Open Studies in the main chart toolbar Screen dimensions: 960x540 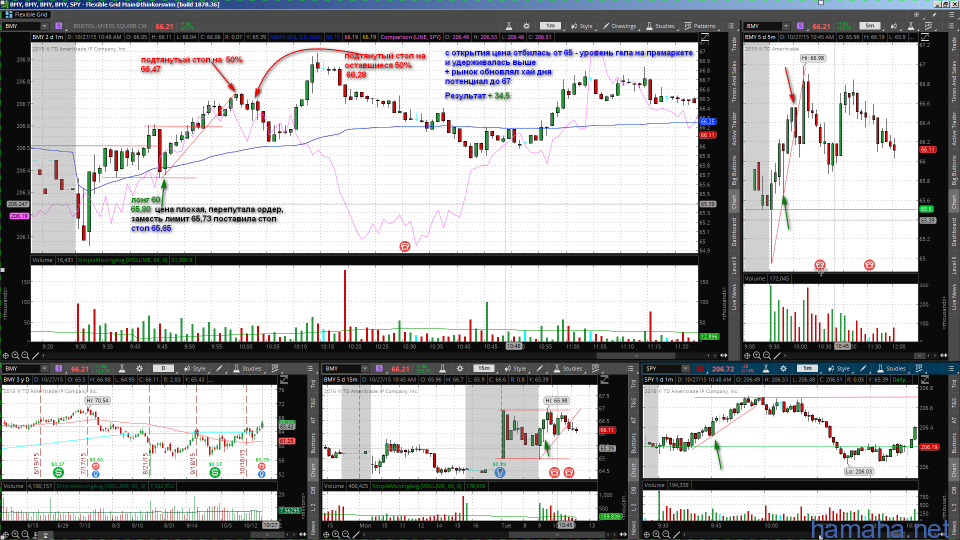pos(661,26)
